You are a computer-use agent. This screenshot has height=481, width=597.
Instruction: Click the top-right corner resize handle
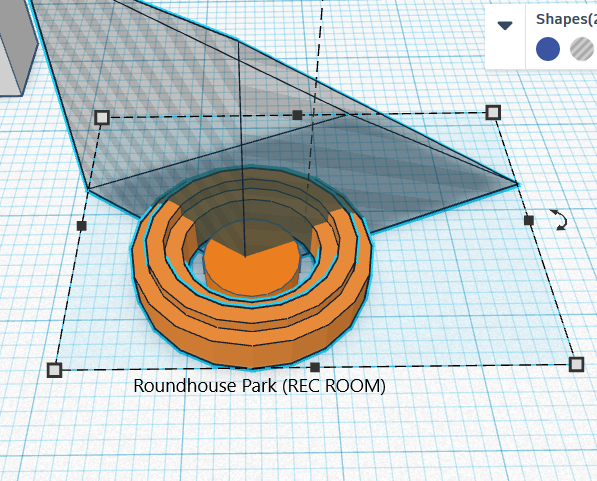click(493, 112)
